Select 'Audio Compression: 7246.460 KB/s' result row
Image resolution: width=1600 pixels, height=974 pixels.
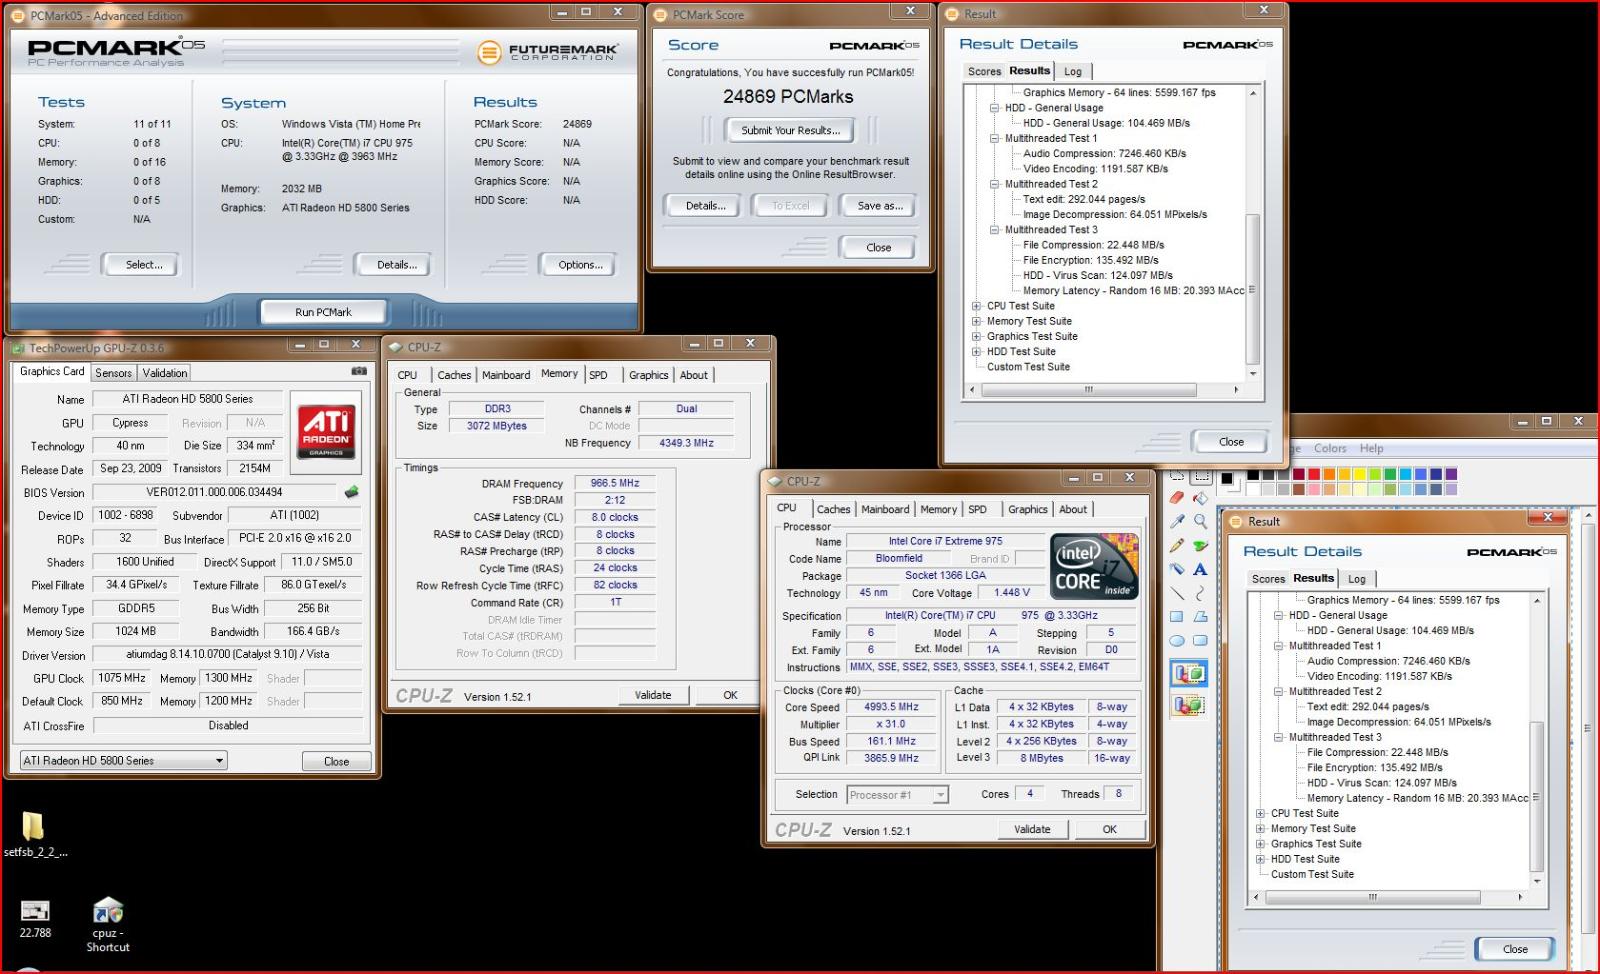[x=1104, y=154]
